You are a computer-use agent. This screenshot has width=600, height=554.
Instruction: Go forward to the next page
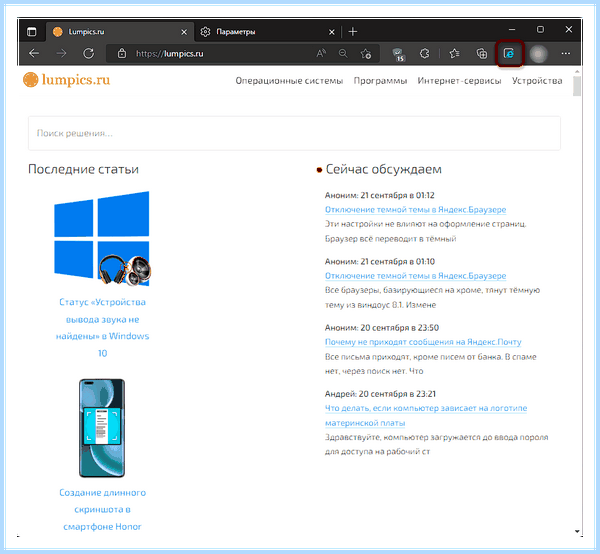point(61,54)
